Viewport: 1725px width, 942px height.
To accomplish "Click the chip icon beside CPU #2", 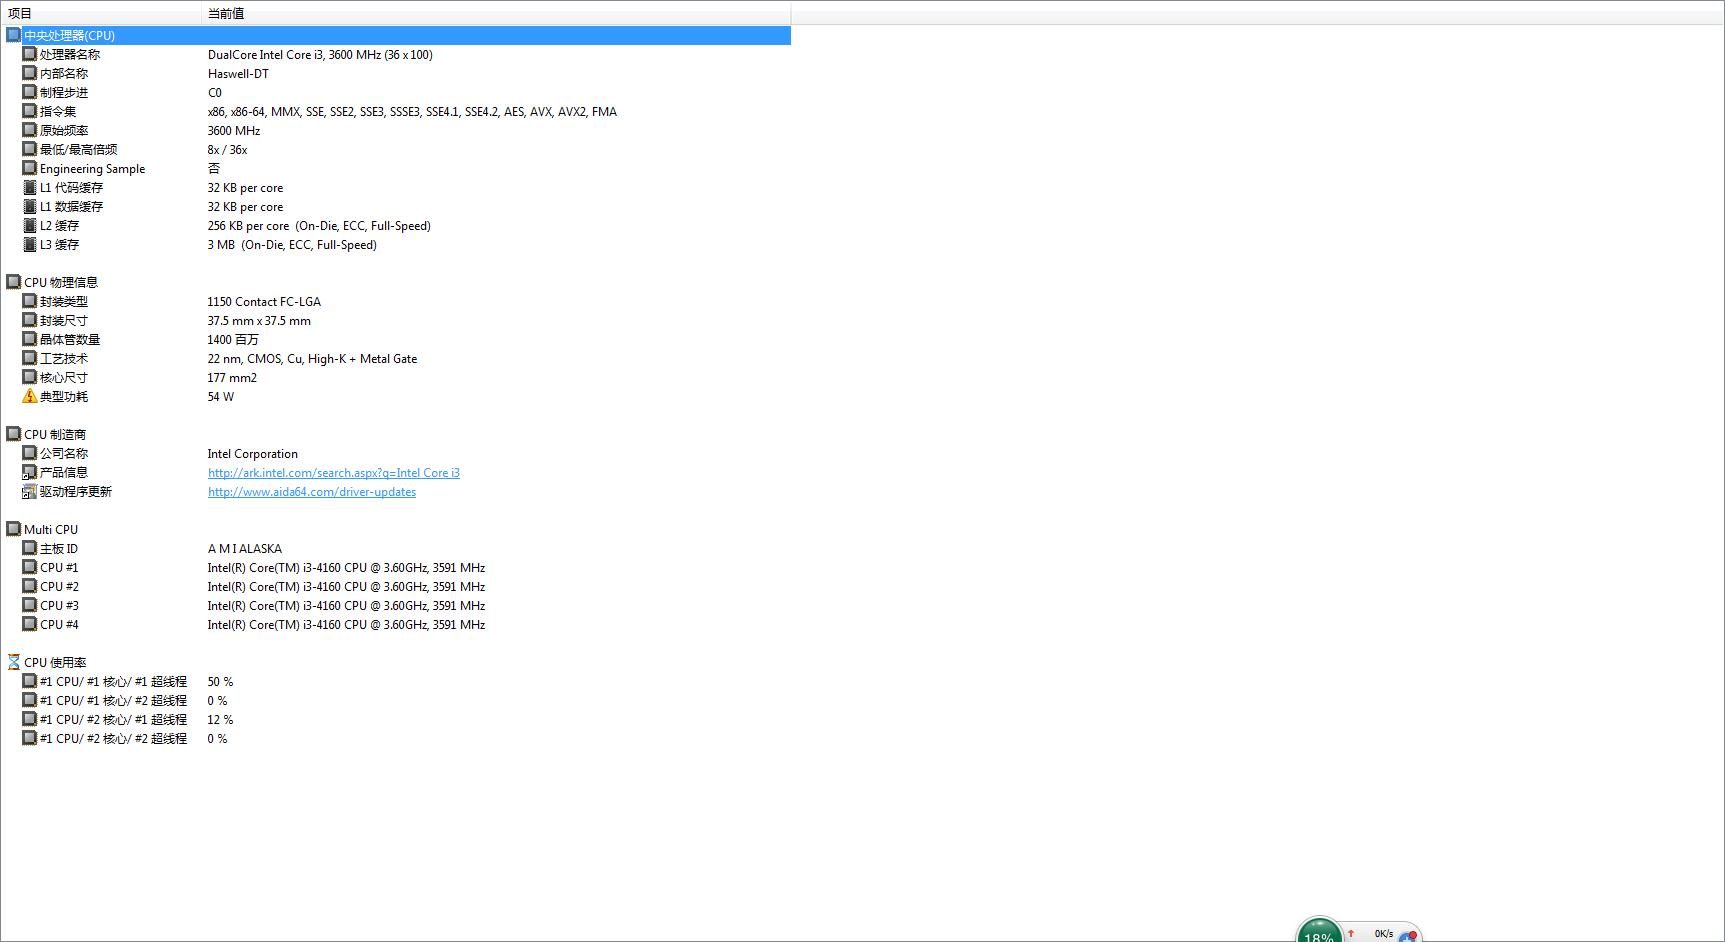I will (30, 586).
